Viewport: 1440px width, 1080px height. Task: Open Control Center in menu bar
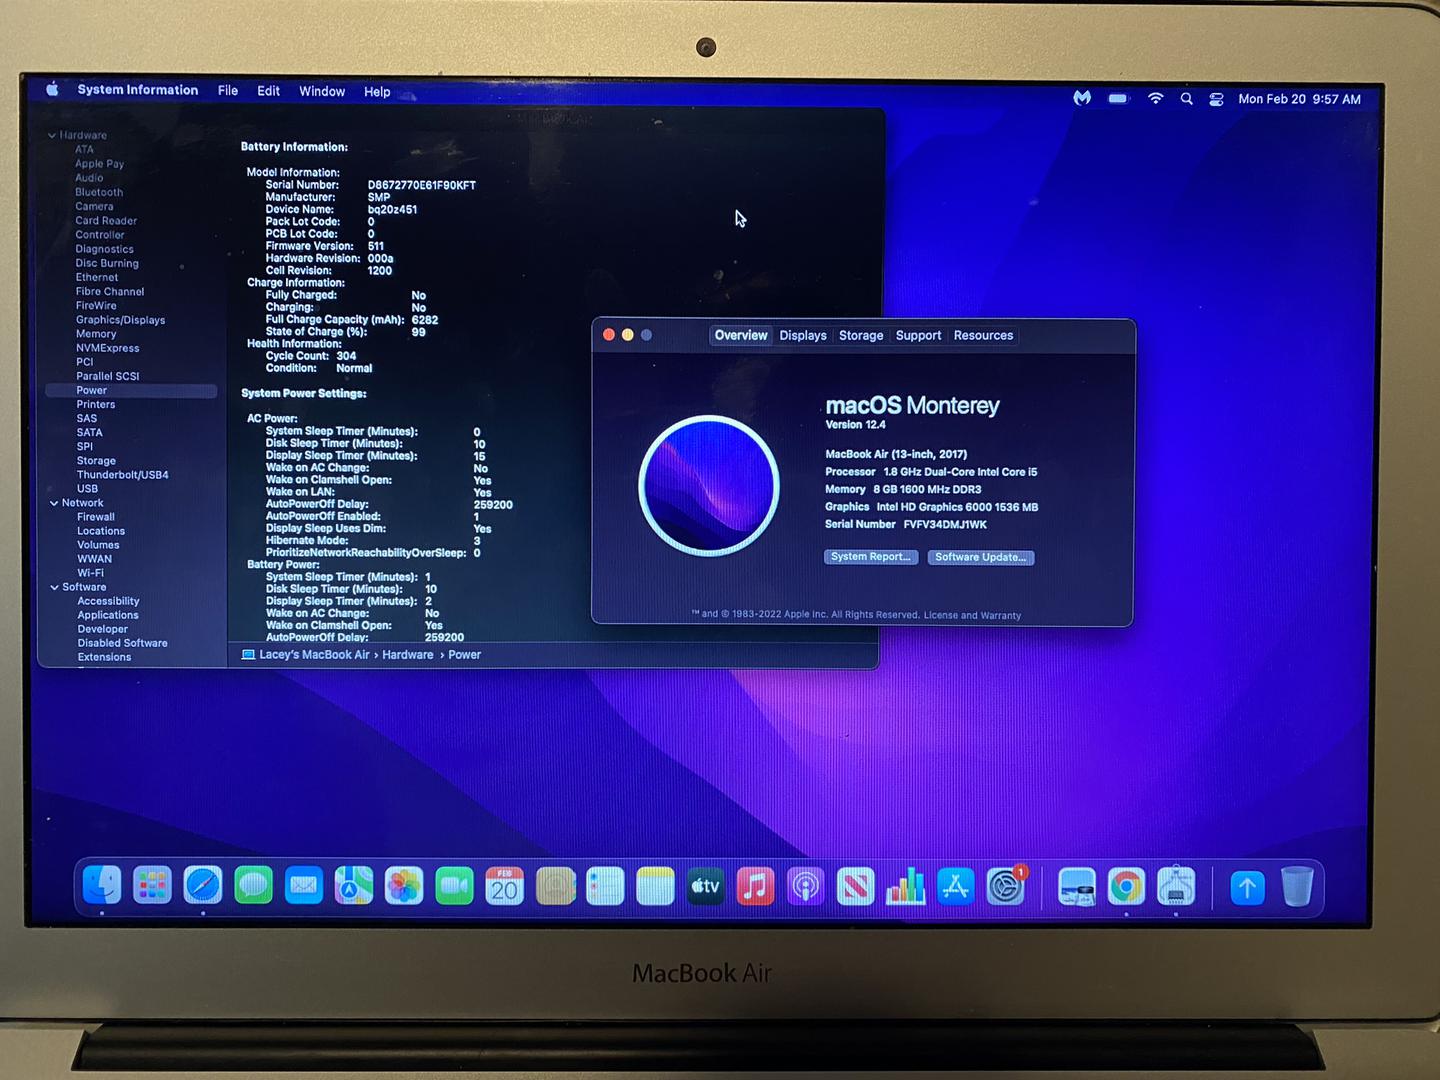1216,99
